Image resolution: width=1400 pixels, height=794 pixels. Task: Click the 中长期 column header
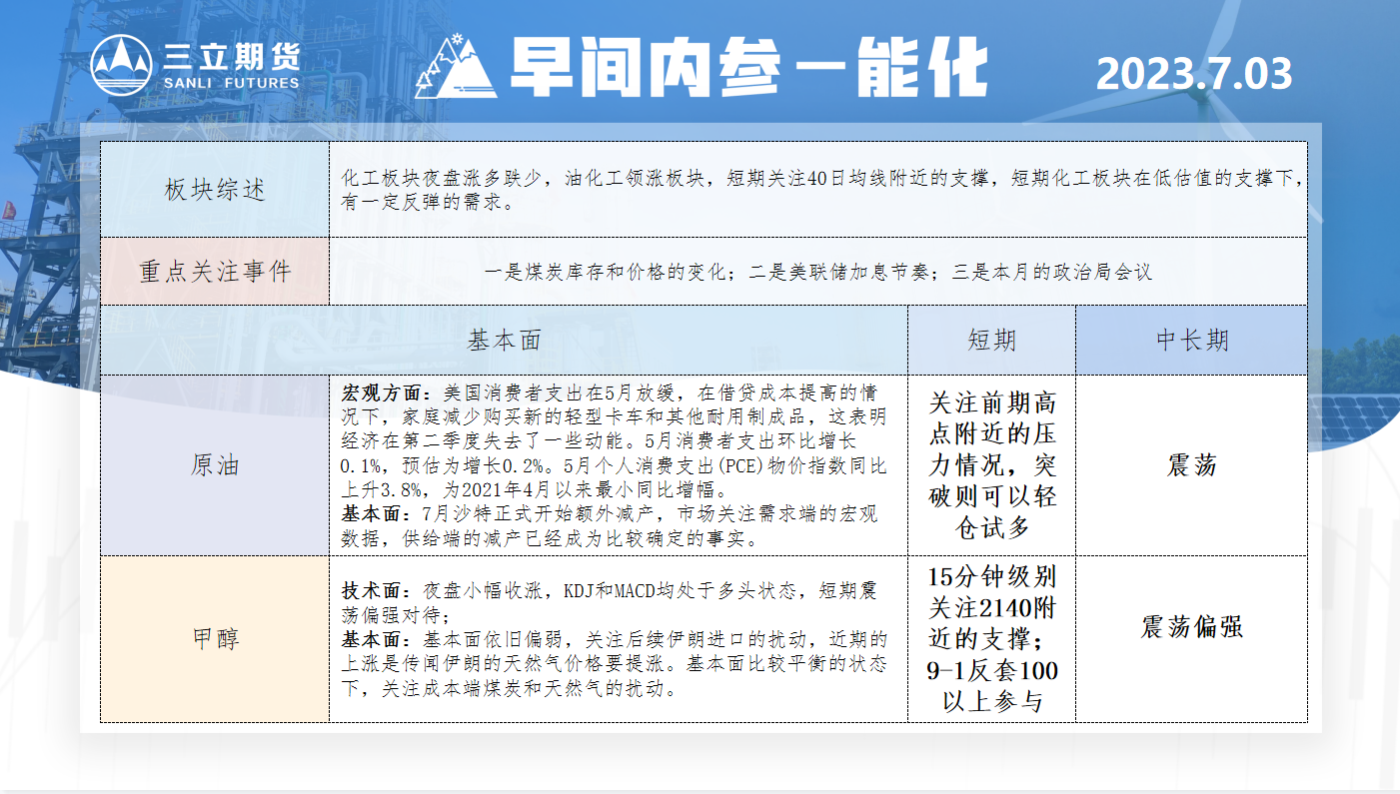1192,340
